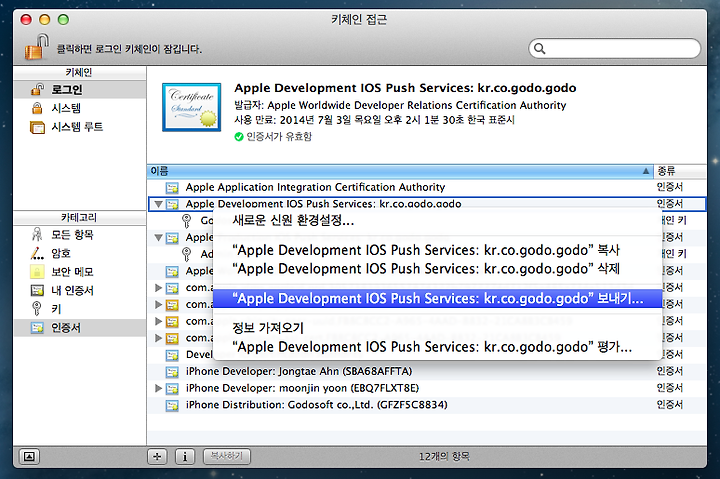Choose the 삭제 entry in the context menu
The width and height of the screenshot is (720, 479).
438,269
